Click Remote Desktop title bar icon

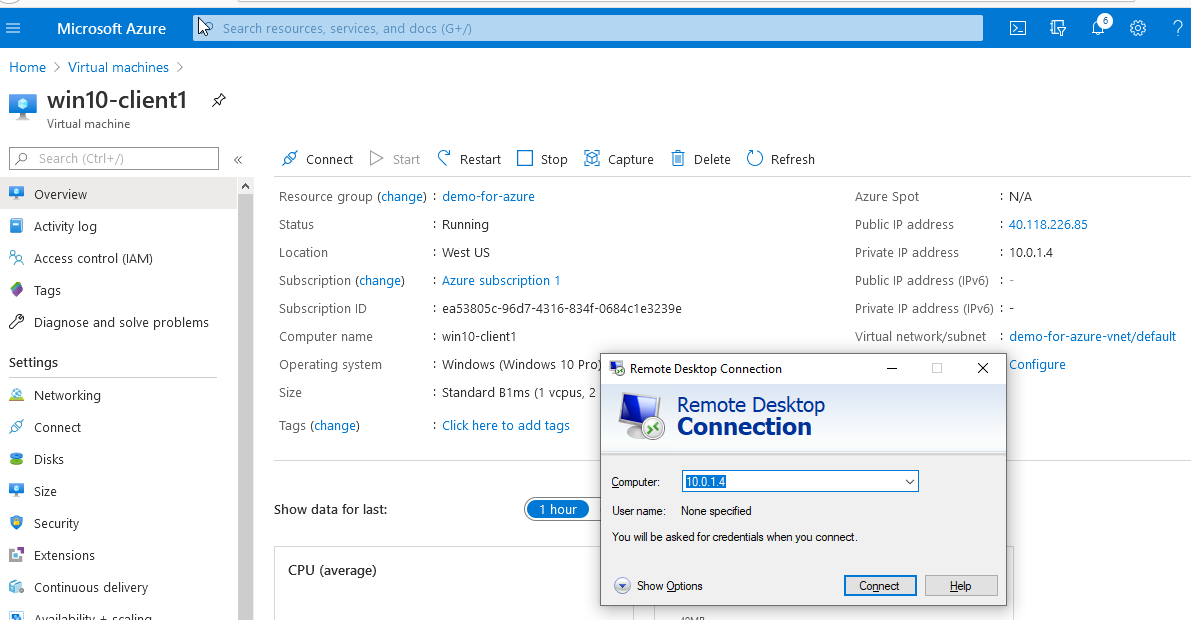(617, 369)
